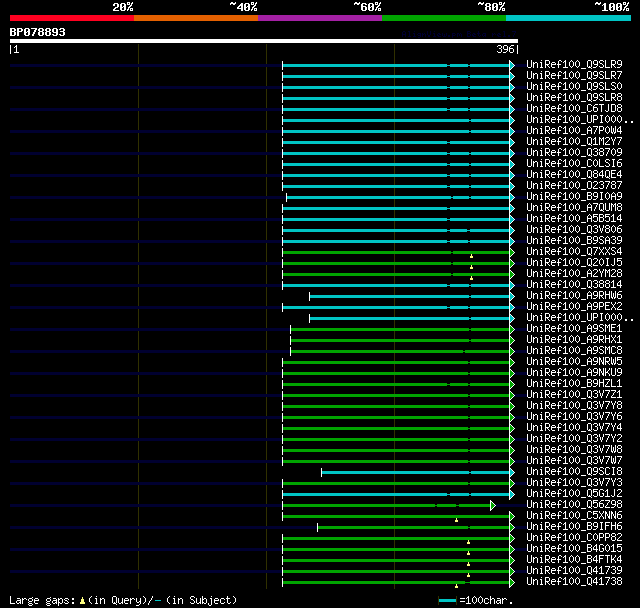The width and height of the screenshot is (640, 608).
Task: Open hit UniRef100_Q9SLR8
Action: pos(574,97)
